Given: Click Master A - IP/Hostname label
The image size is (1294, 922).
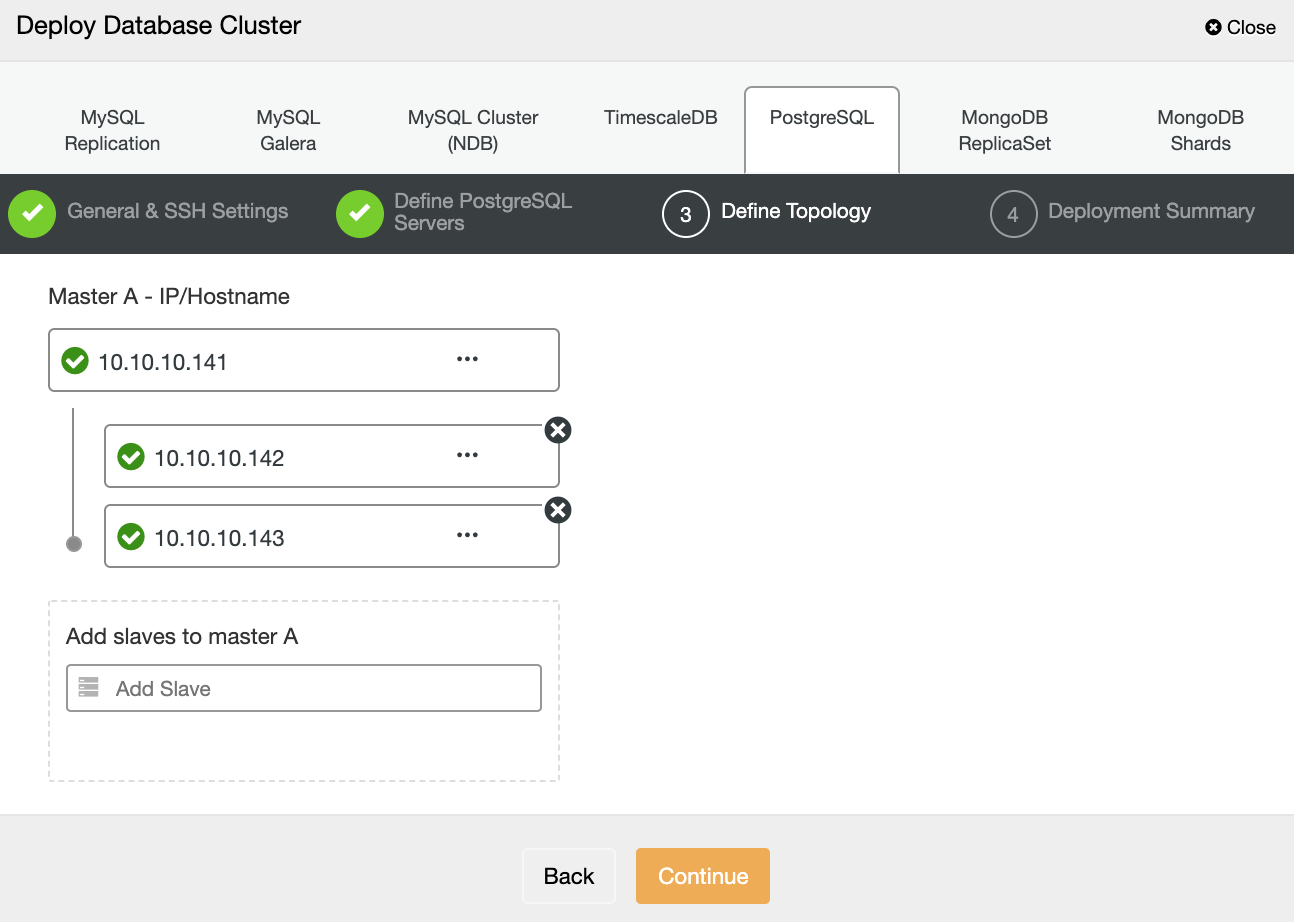Looking at the screenshot, I should pos(169,296).
